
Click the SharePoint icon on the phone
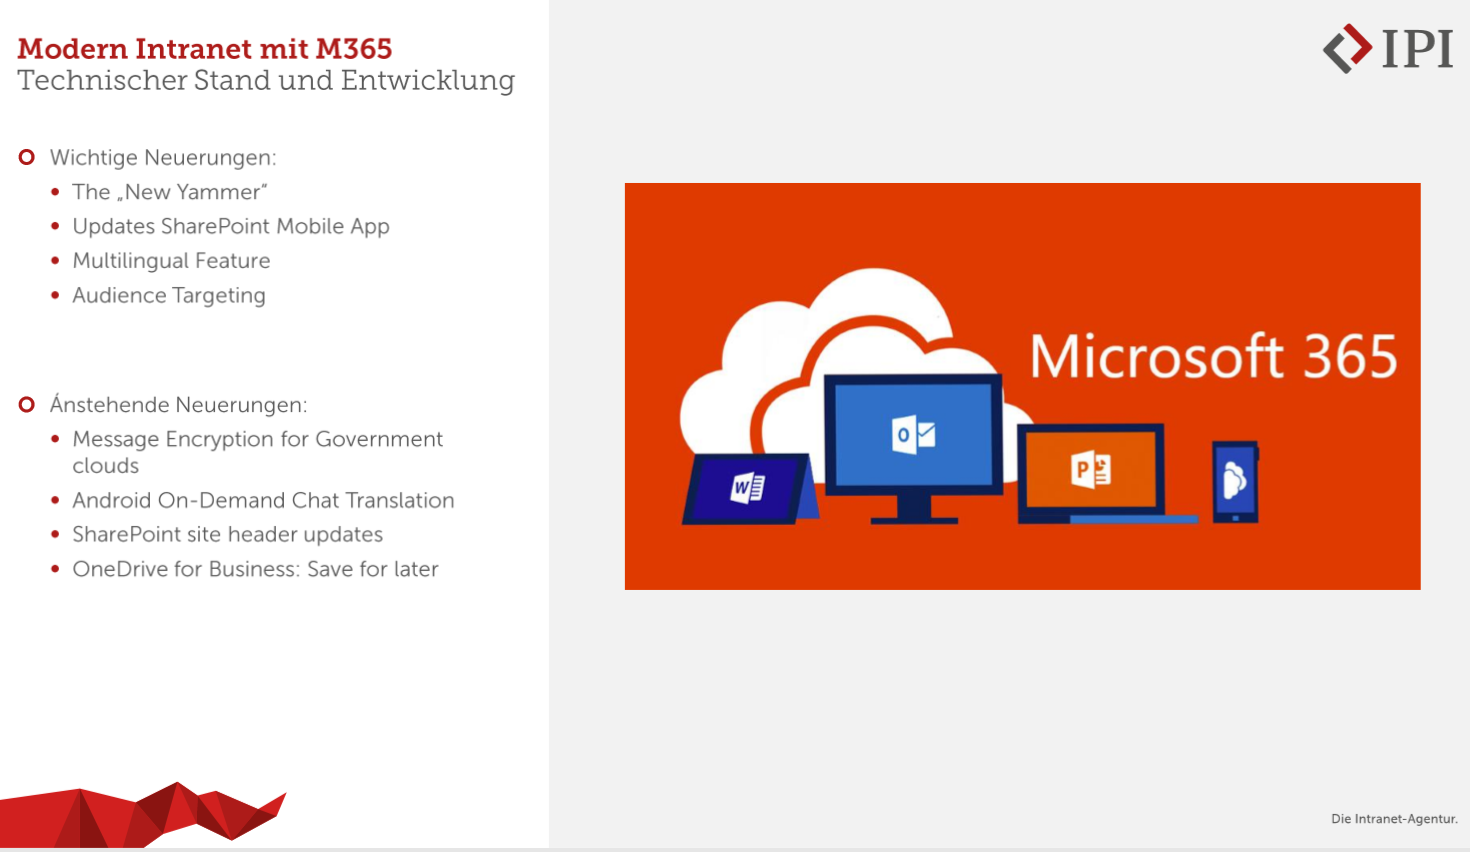(1235, 481)
